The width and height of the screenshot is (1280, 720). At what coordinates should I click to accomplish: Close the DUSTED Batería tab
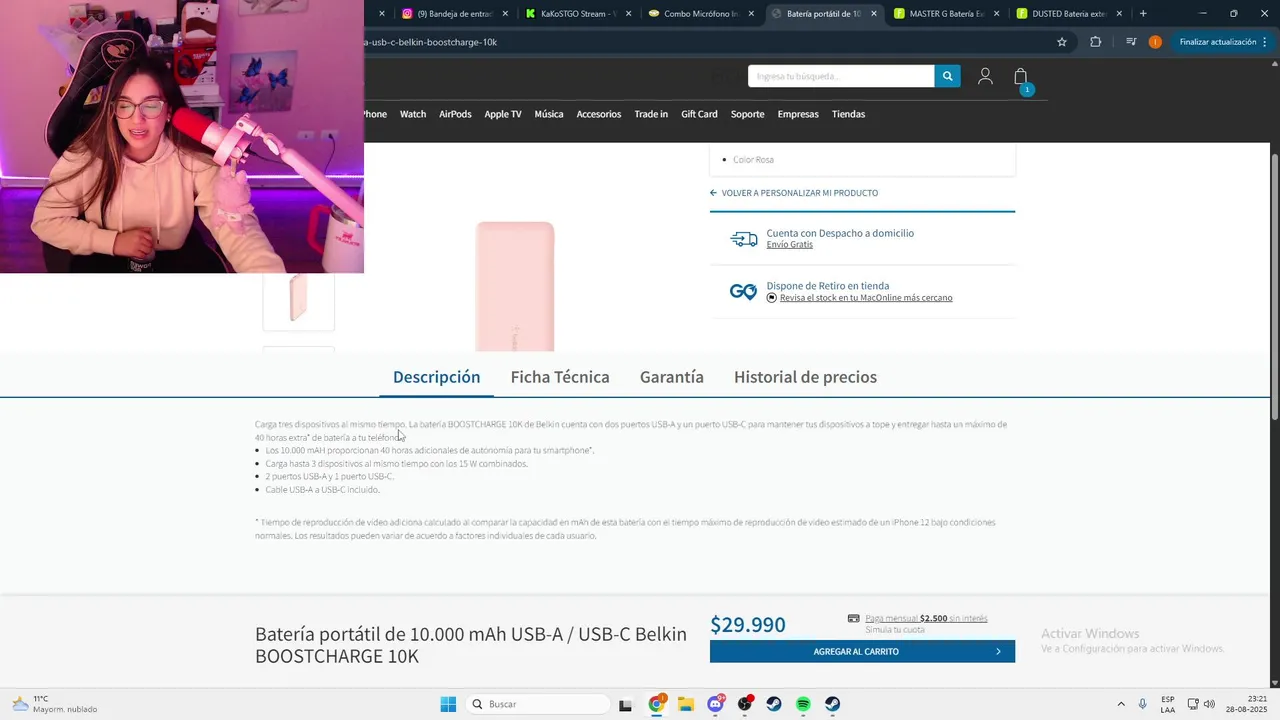tap(1119, 14)
